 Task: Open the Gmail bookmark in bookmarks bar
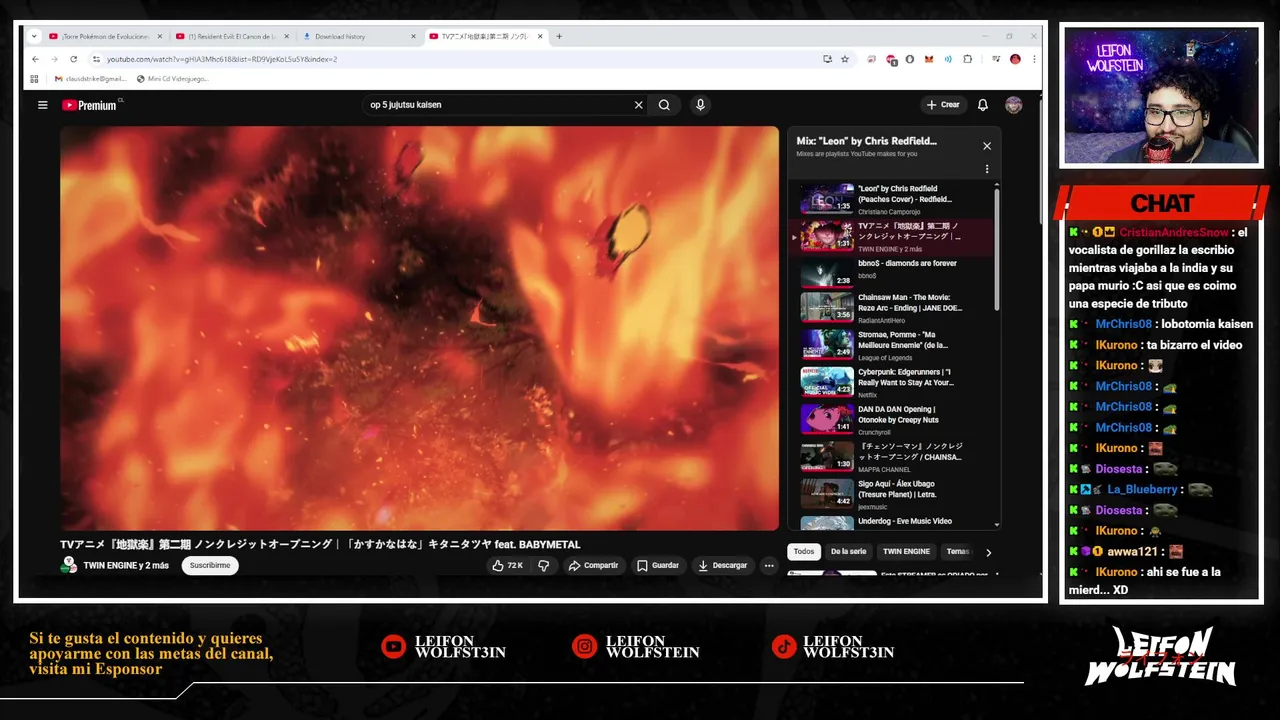pyautogui.click(x=90, y=78)
